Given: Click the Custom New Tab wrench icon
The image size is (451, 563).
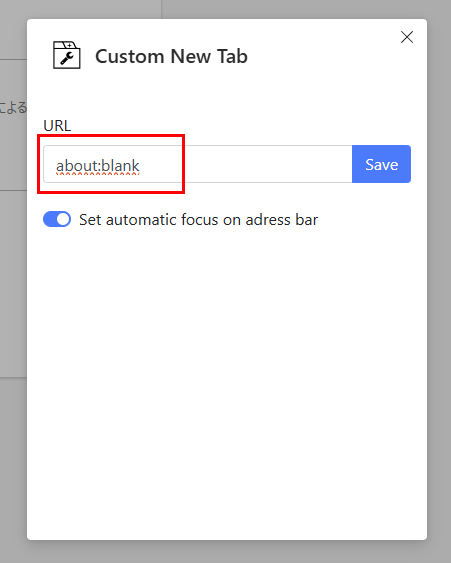Looking at the screenshot, I should [x=67, y=55].
